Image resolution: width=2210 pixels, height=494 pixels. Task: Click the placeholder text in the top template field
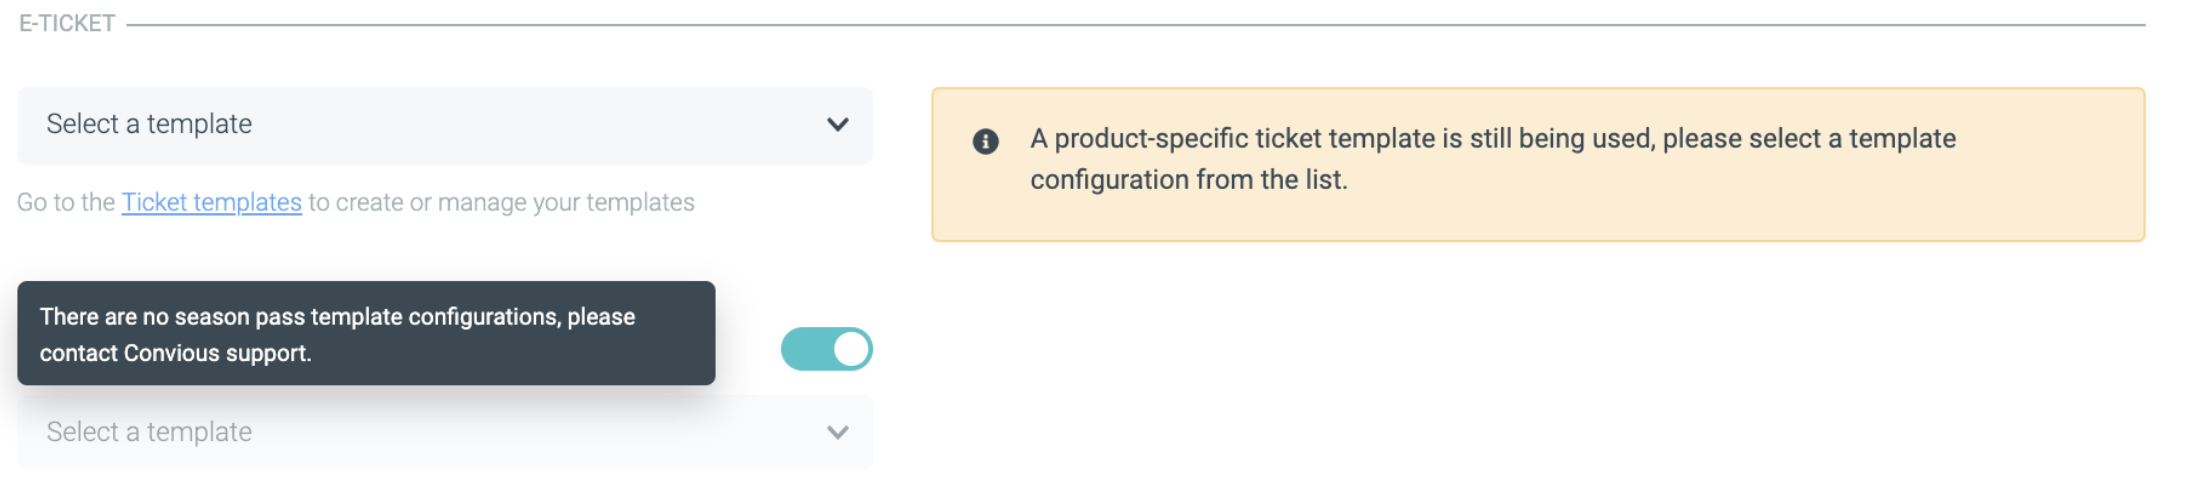coord(149,124)
